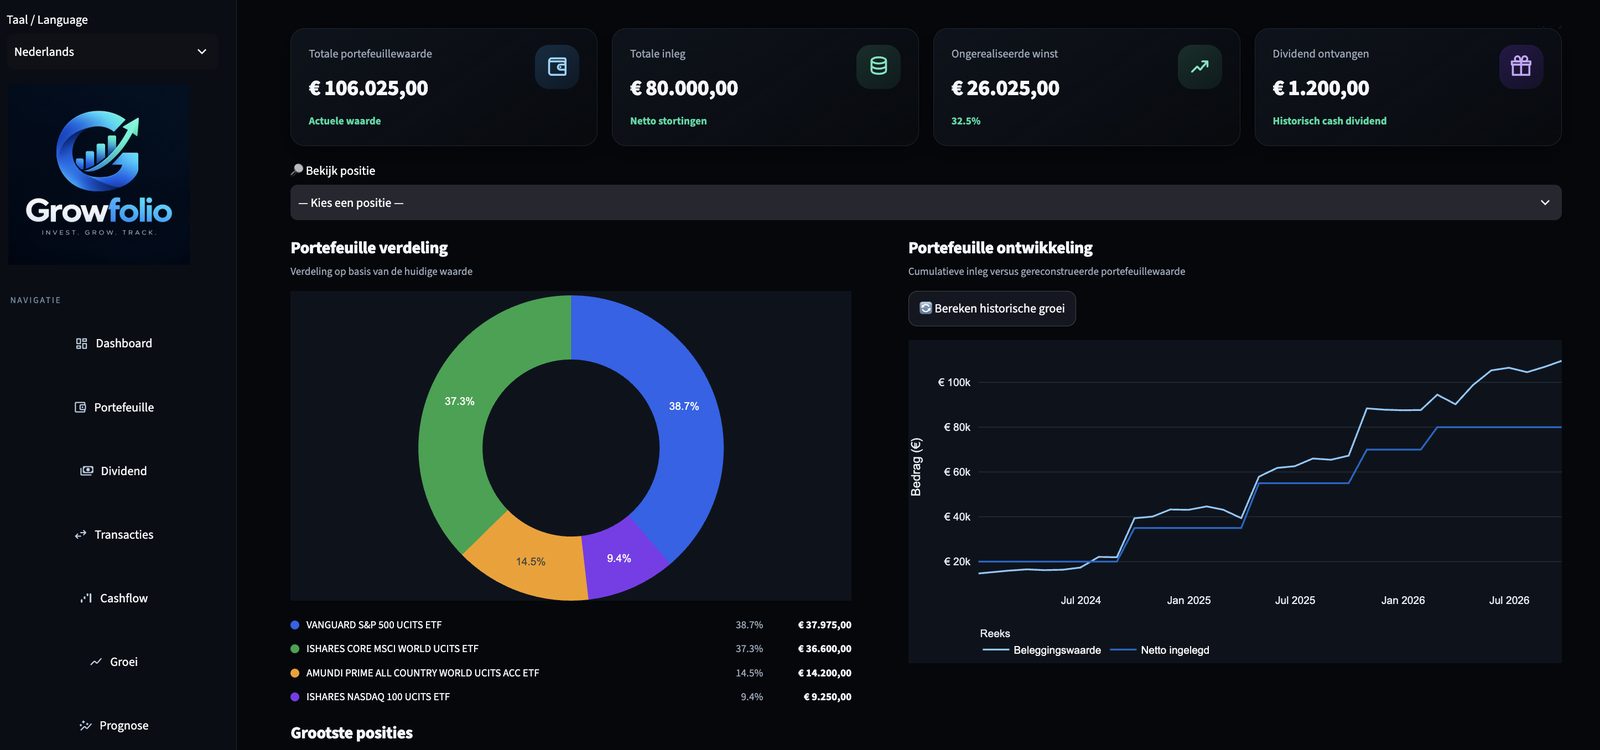Image resolution: width=1600 pixels, height=750 pixels.
Task: Click the refresh icon in Bereken historische groei
Action: pos(926,308)
